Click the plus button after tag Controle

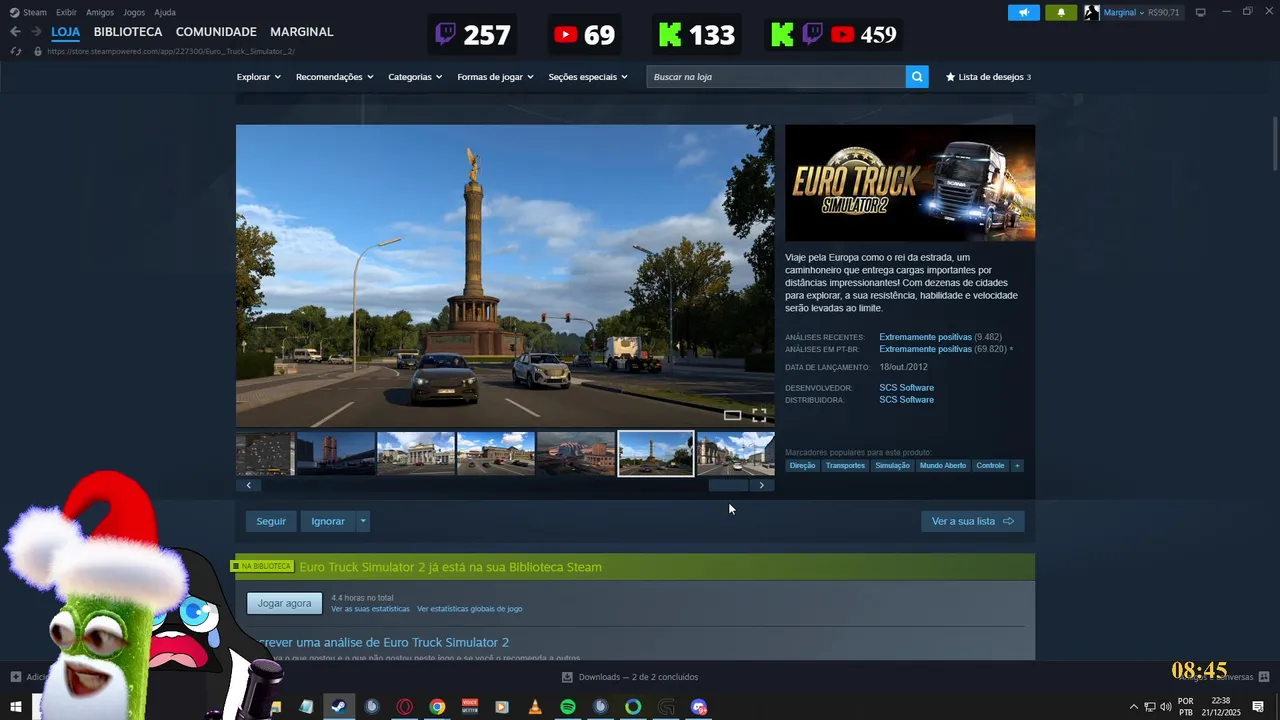coord(1017,465)
